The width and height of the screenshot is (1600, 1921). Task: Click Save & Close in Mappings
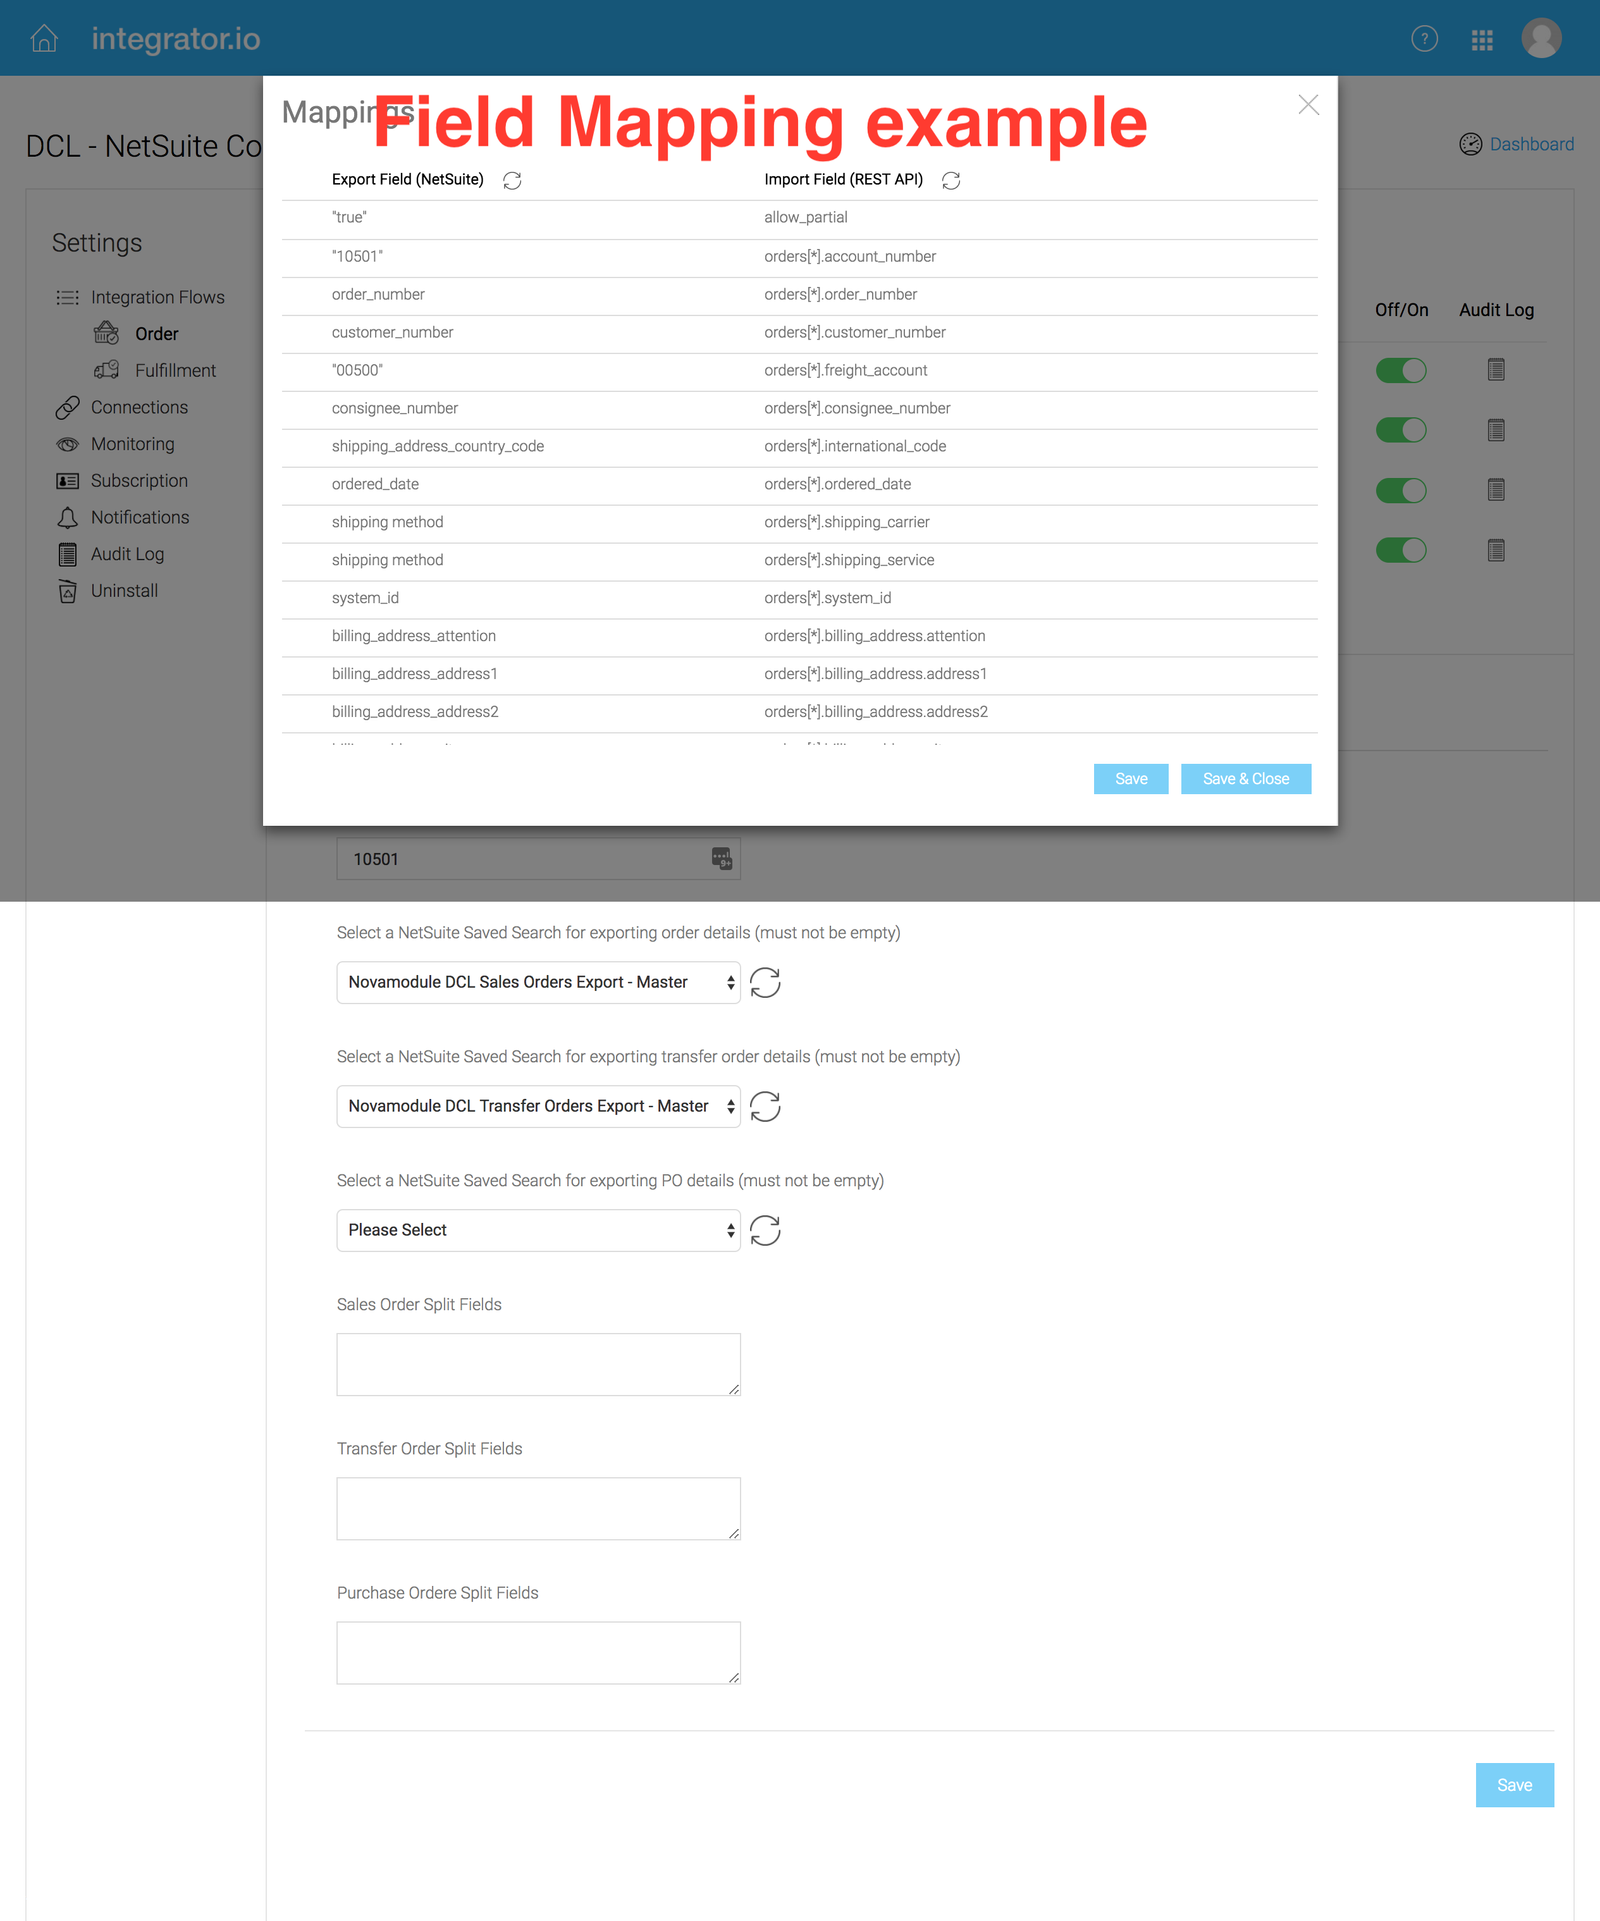tap(1246, 779)
